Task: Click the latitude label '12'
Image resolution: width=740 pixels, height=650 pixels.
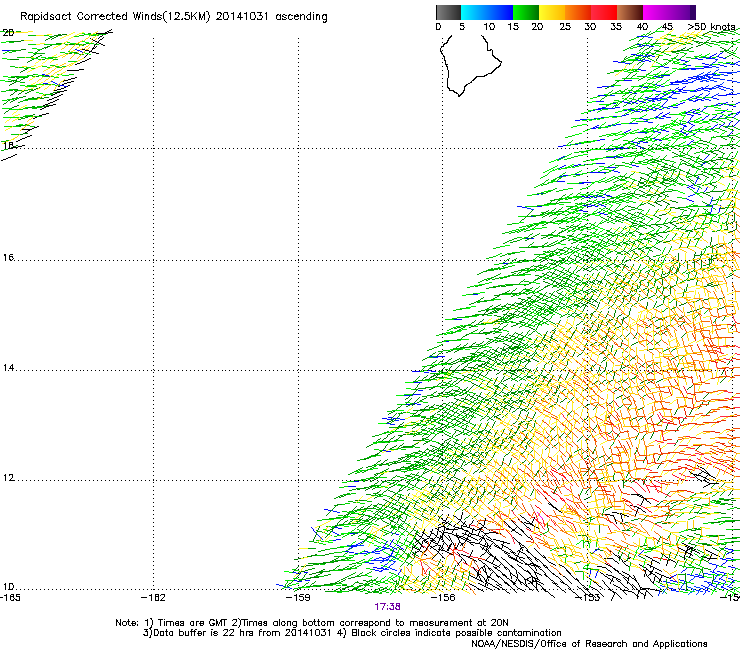Action: pyautogui.click(x=8, y=478)
